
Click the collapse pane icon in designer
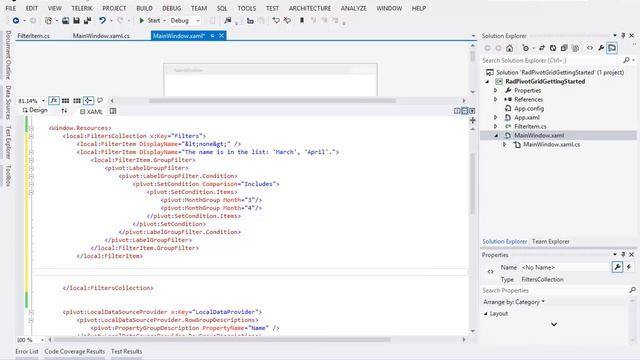coord(472,111)
